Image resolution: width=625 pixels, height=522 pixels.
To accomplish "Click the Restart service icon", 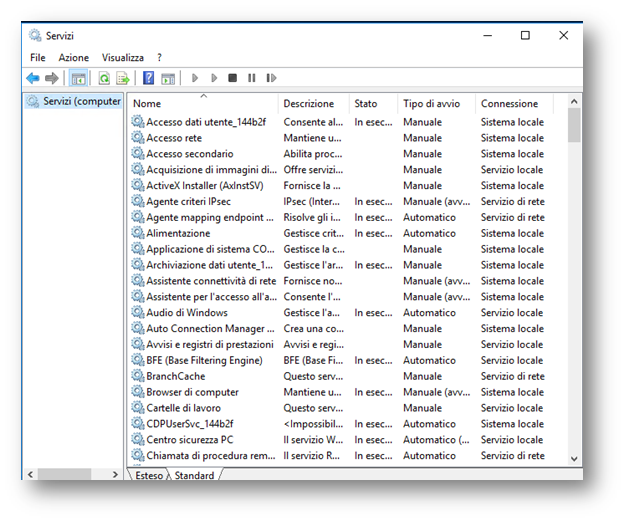I will [x=271, y=78].
